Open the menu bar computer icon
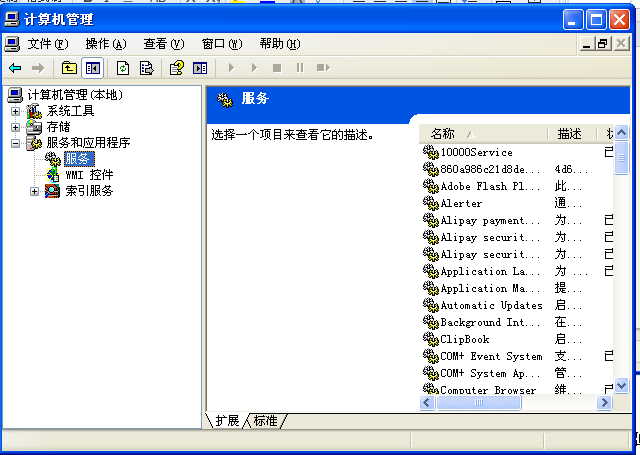The width and height of the screenshot is (640, 455). [12, 44]
